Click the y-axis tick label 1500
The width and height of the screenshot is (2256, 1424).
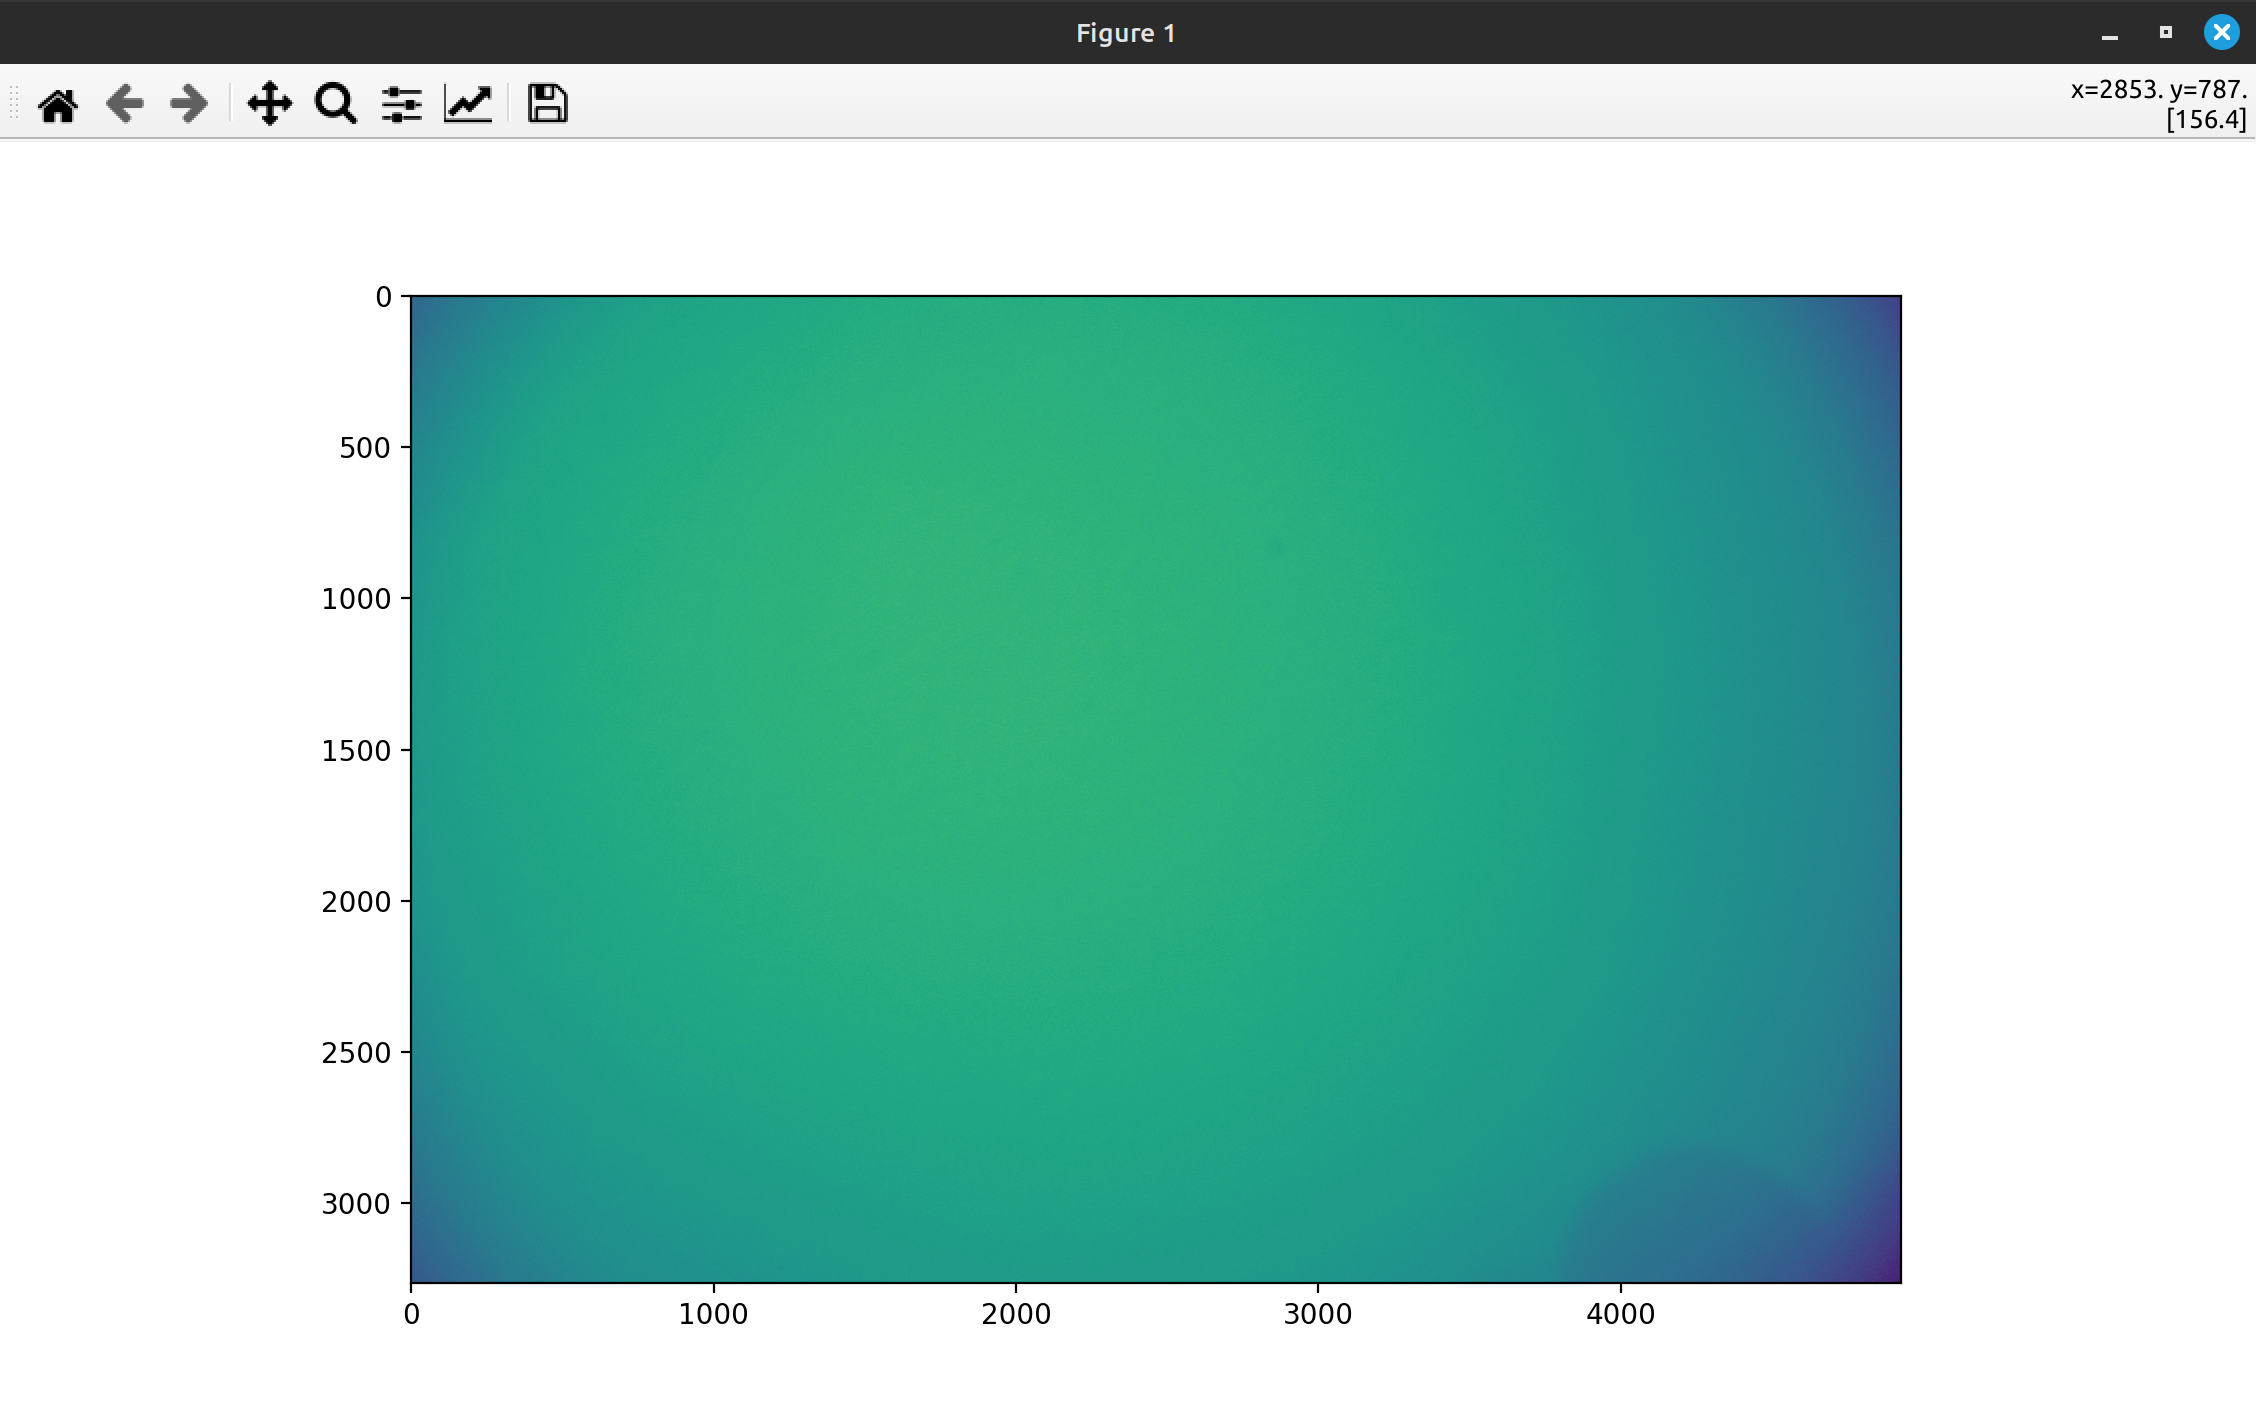[x=356, y=751]
